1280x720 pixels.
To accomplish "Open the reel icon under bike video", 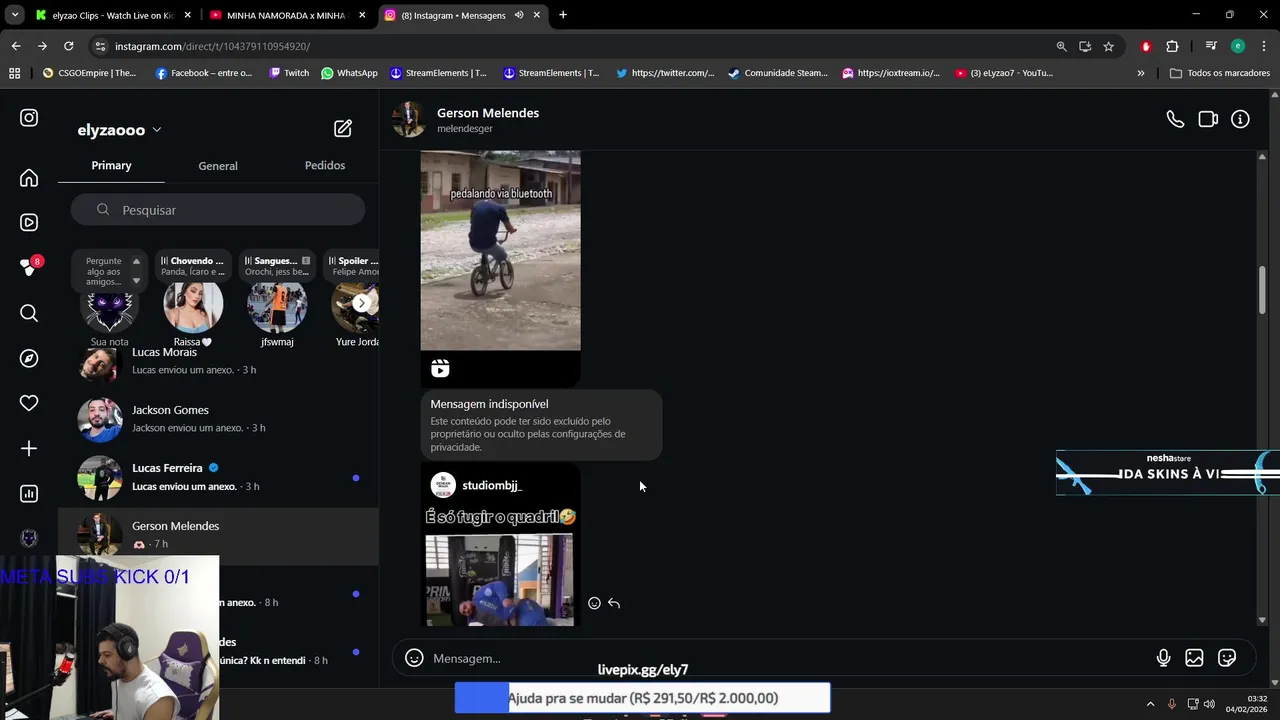I will 440,369.
